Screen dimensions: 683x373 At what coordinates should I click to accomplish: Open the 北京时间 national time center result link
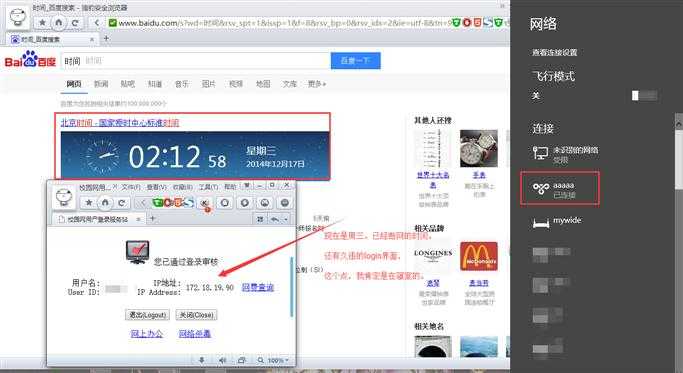120,123
